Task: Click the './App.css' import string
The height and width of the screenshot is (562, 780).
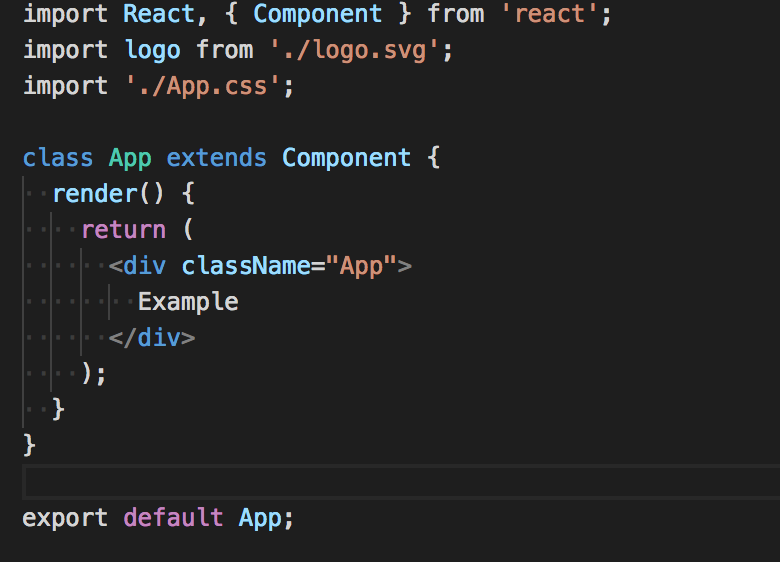Action: (x=203, y=87)
